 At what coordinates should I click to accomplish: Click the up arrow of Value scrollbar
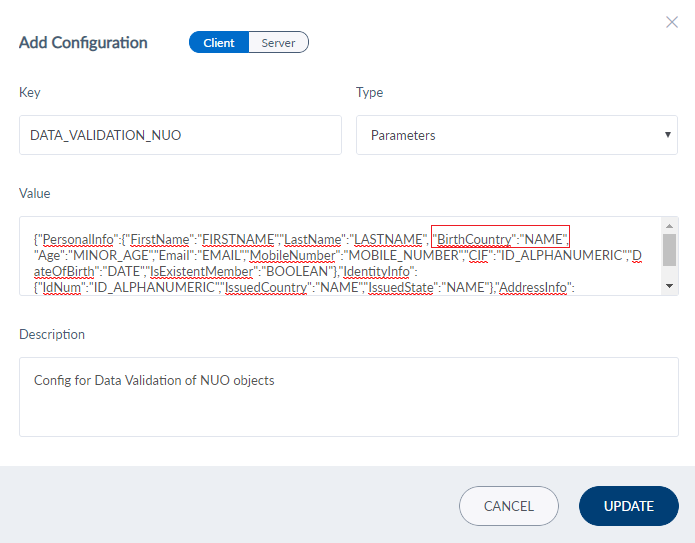click(669, 226)
